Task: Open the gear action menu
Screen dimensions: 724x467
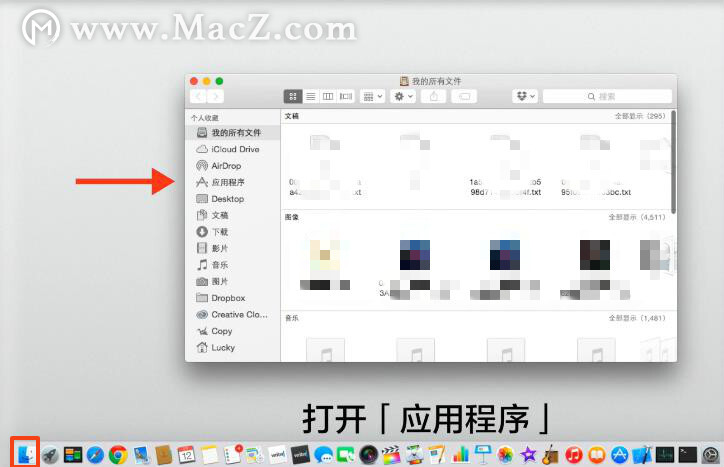Action: click(403, 97)
